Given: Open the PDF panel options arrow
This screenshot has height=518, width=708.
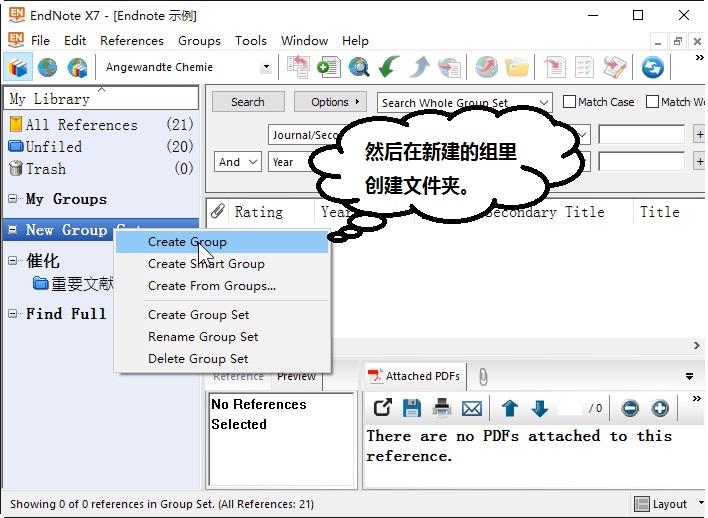Looking at the screenshot, I should [x=689, y=376].
